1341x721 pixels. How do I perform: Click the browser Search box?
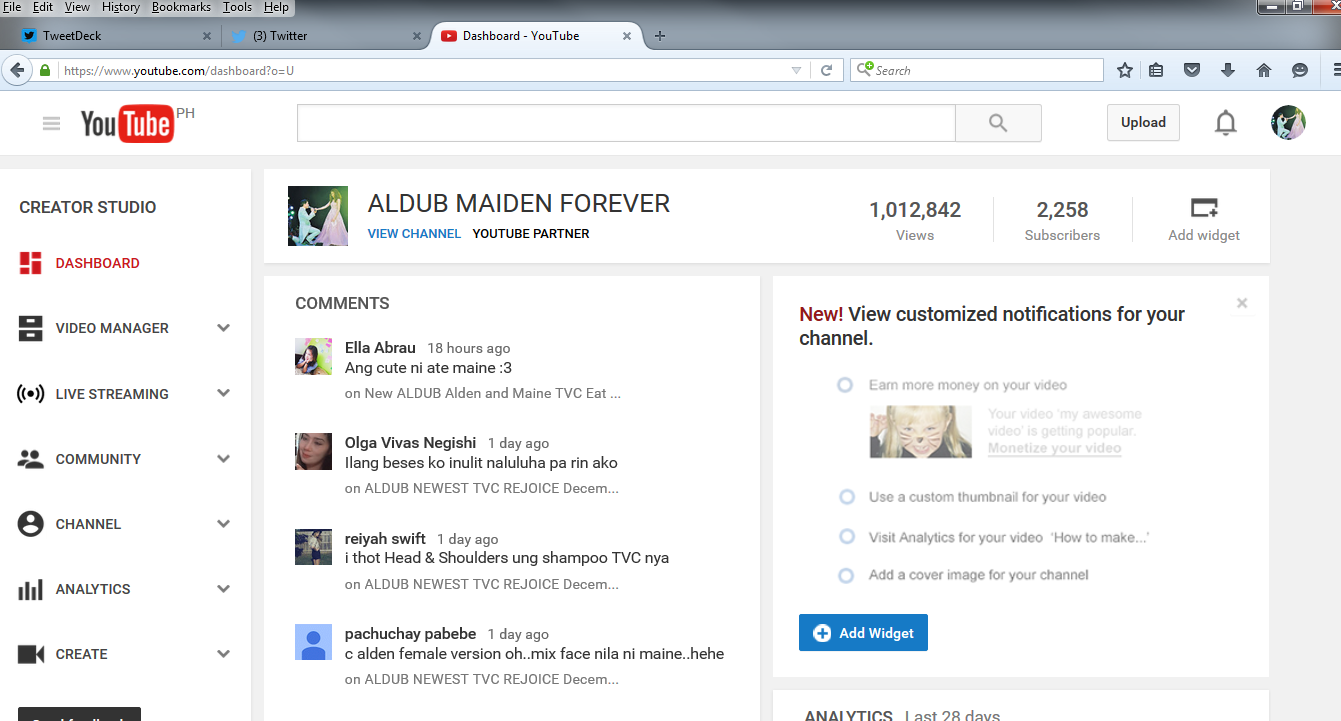point(977,70)
